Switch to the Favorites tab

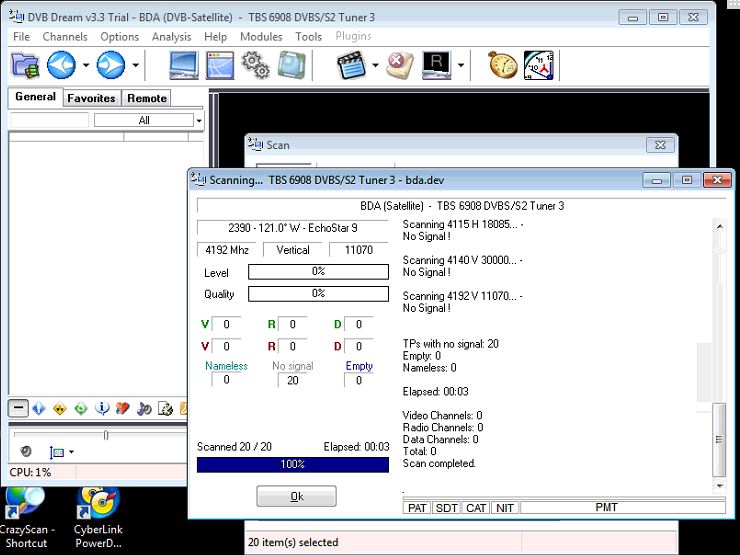point(92,98)
